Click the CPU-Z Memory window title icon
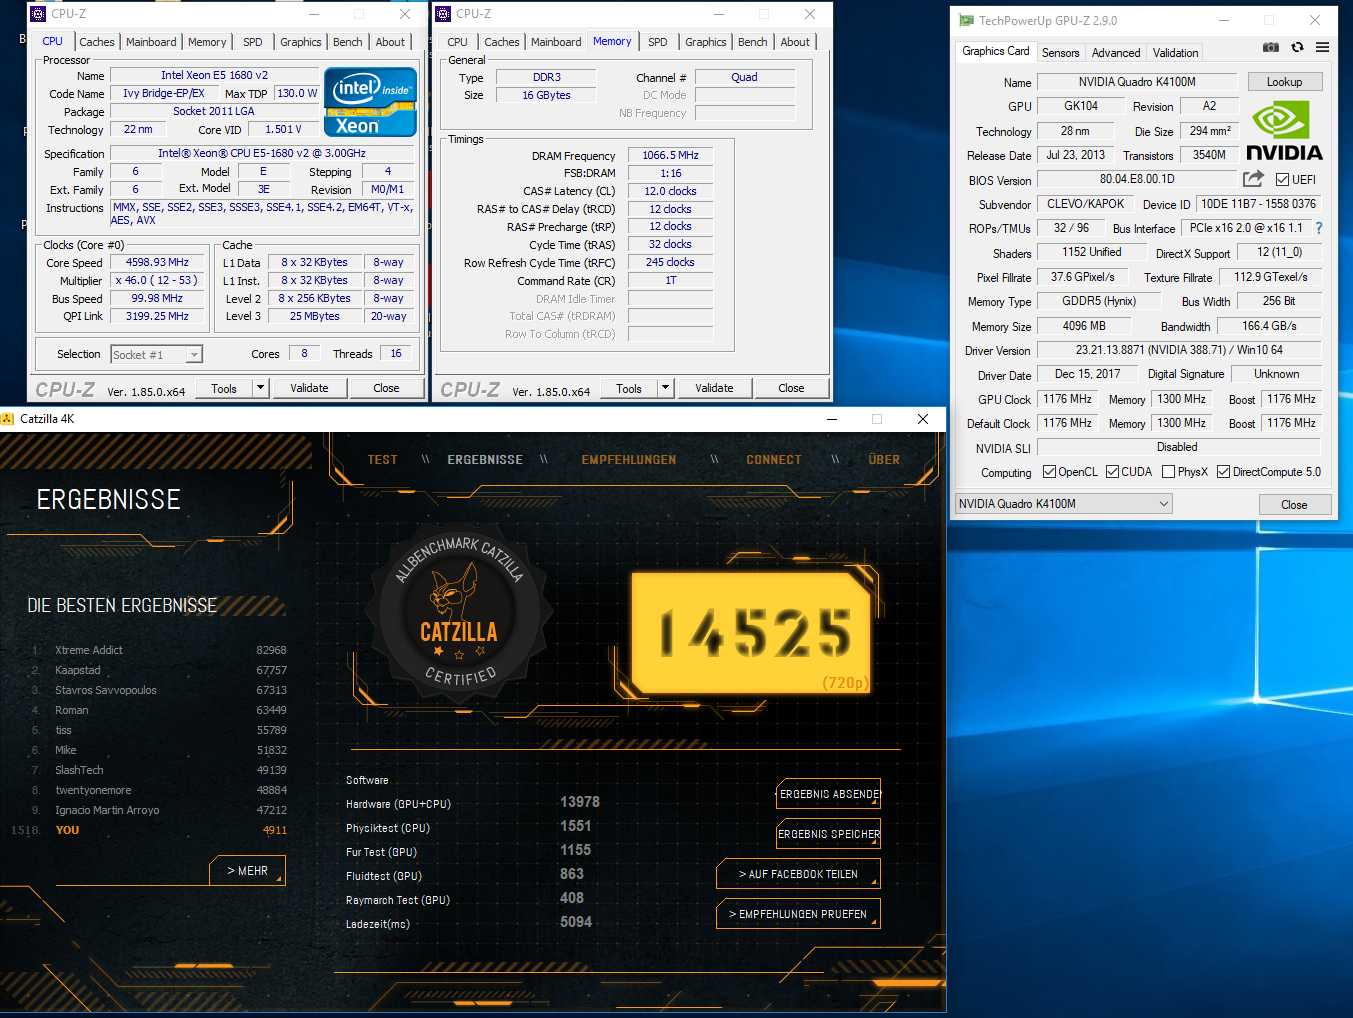1353x1018 pixels. click(443, 14)
